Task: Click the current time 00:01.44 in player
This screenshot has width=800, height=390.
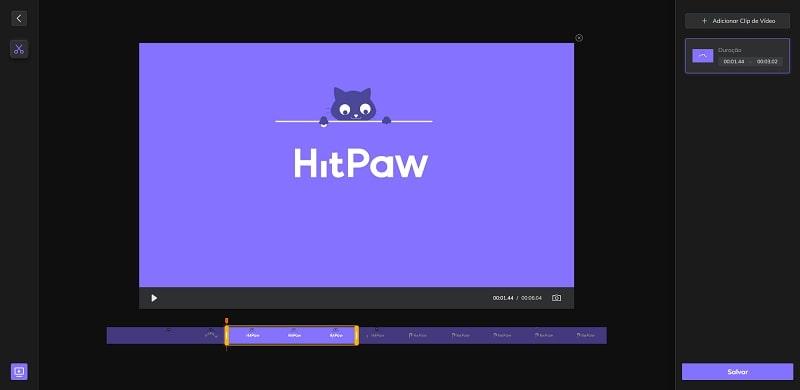Action: pyautogui.click(x=503, y=298)
